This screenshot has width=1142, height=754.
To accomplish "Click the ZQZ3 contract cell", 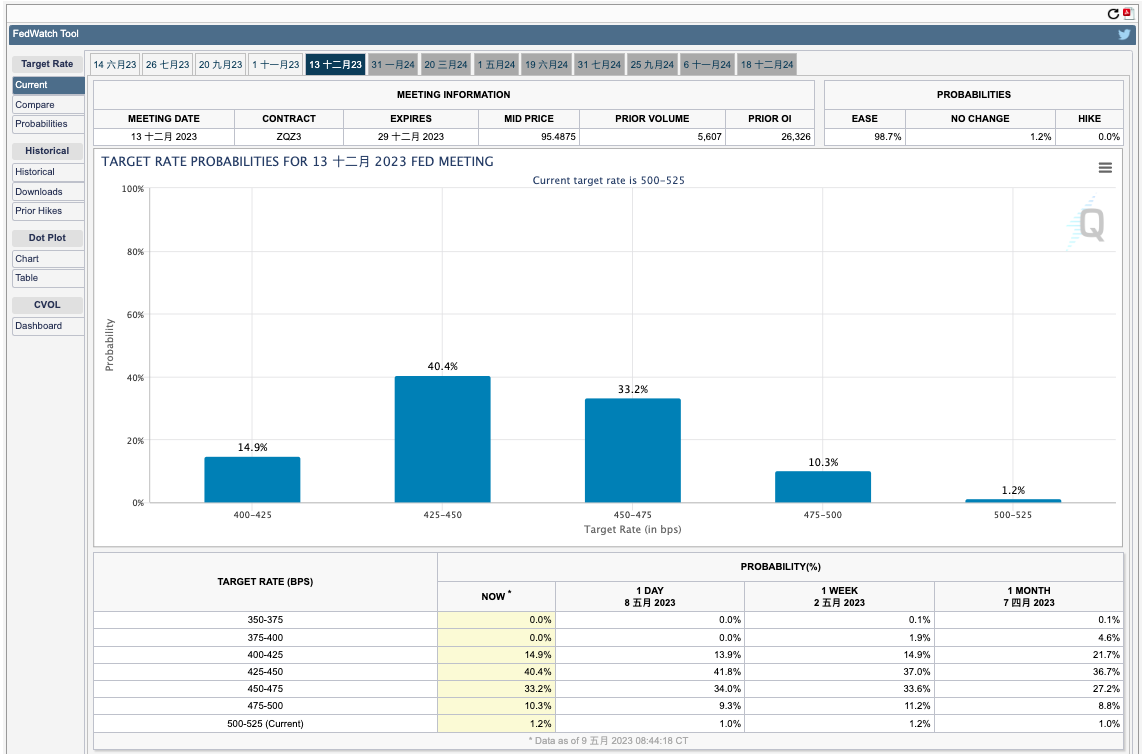I will coord(288,137).
